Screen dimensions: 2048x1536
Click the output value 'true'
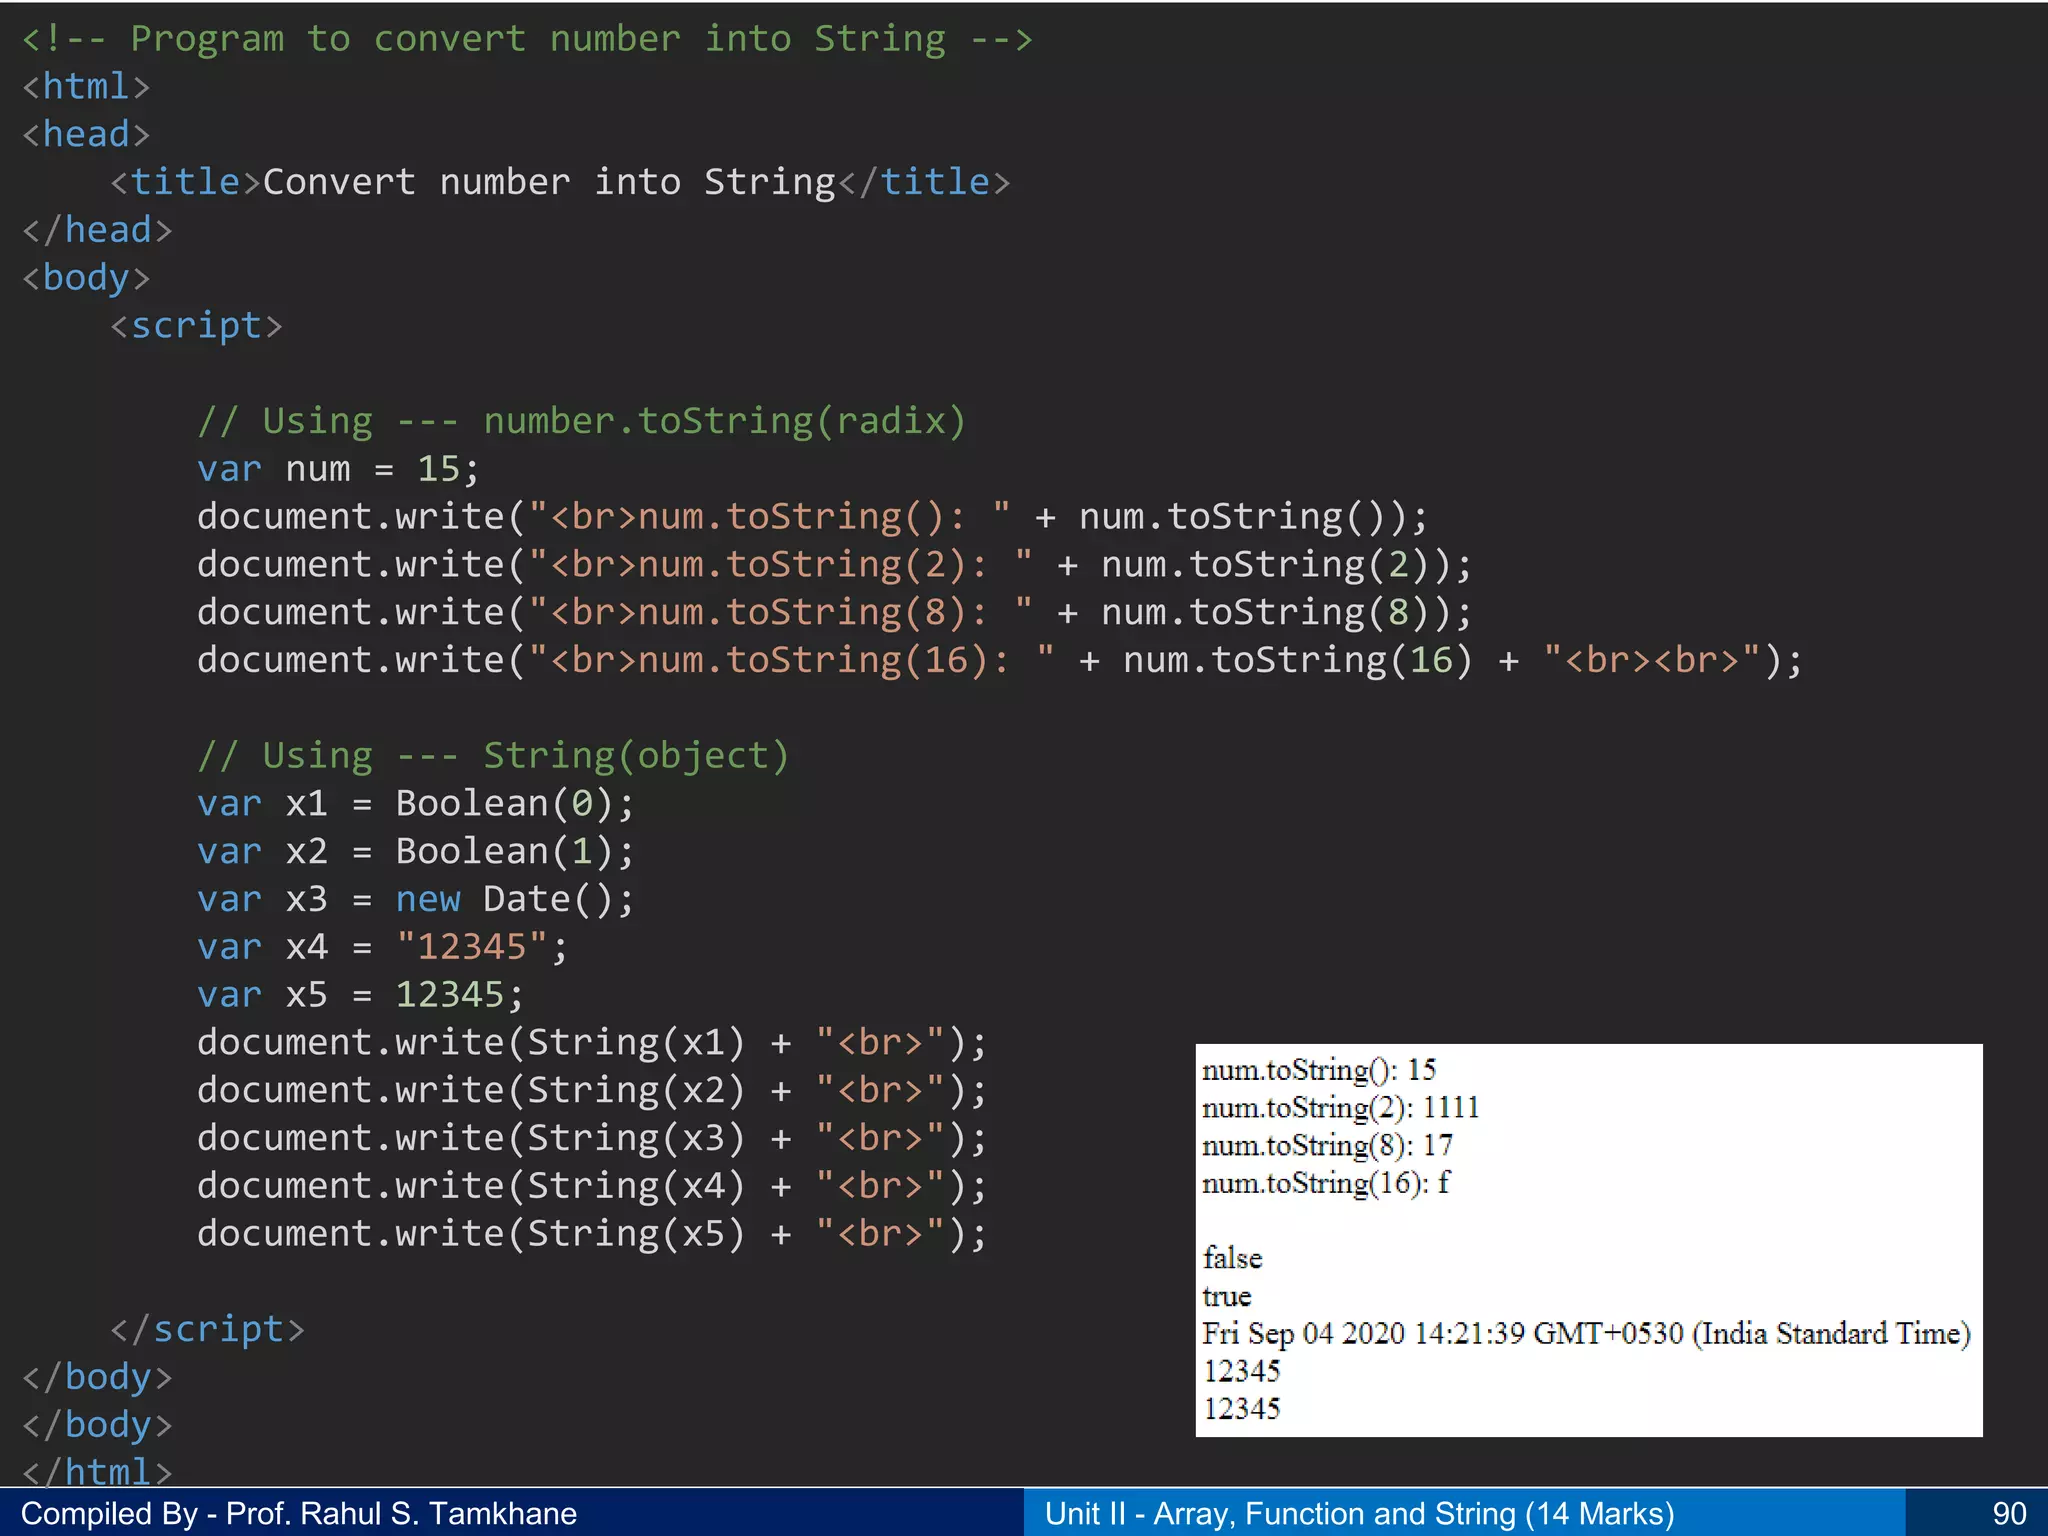click(1227, 1297)
